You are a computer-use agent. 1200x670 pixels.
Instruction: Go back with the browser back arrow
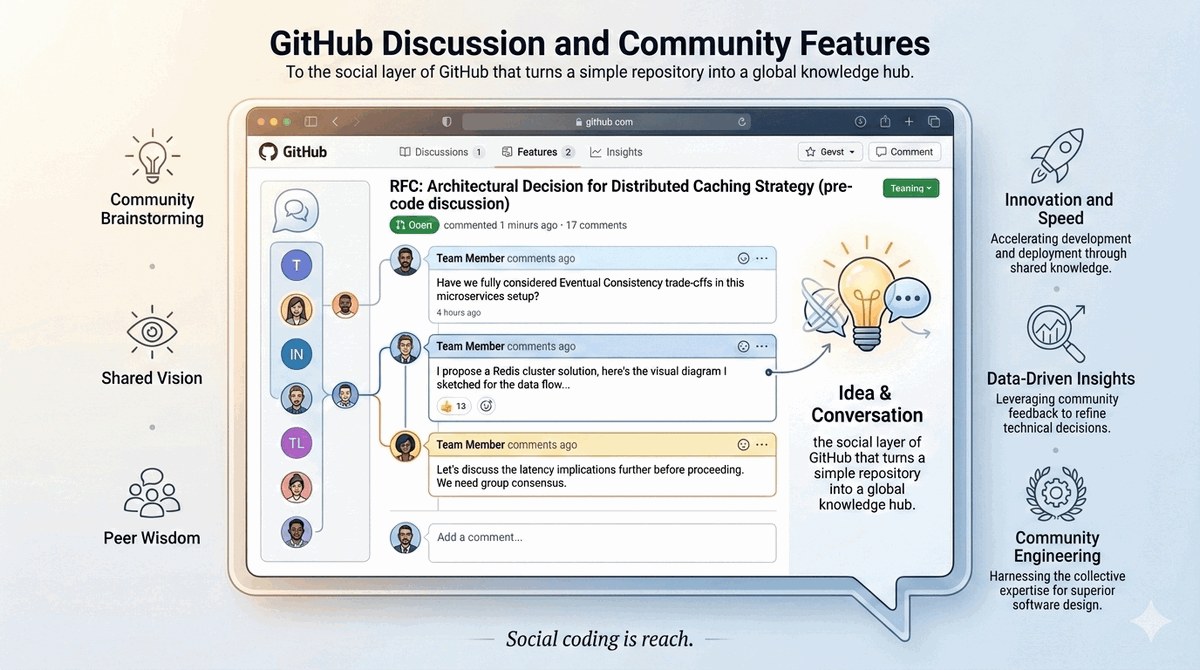[x=335, y=122]
